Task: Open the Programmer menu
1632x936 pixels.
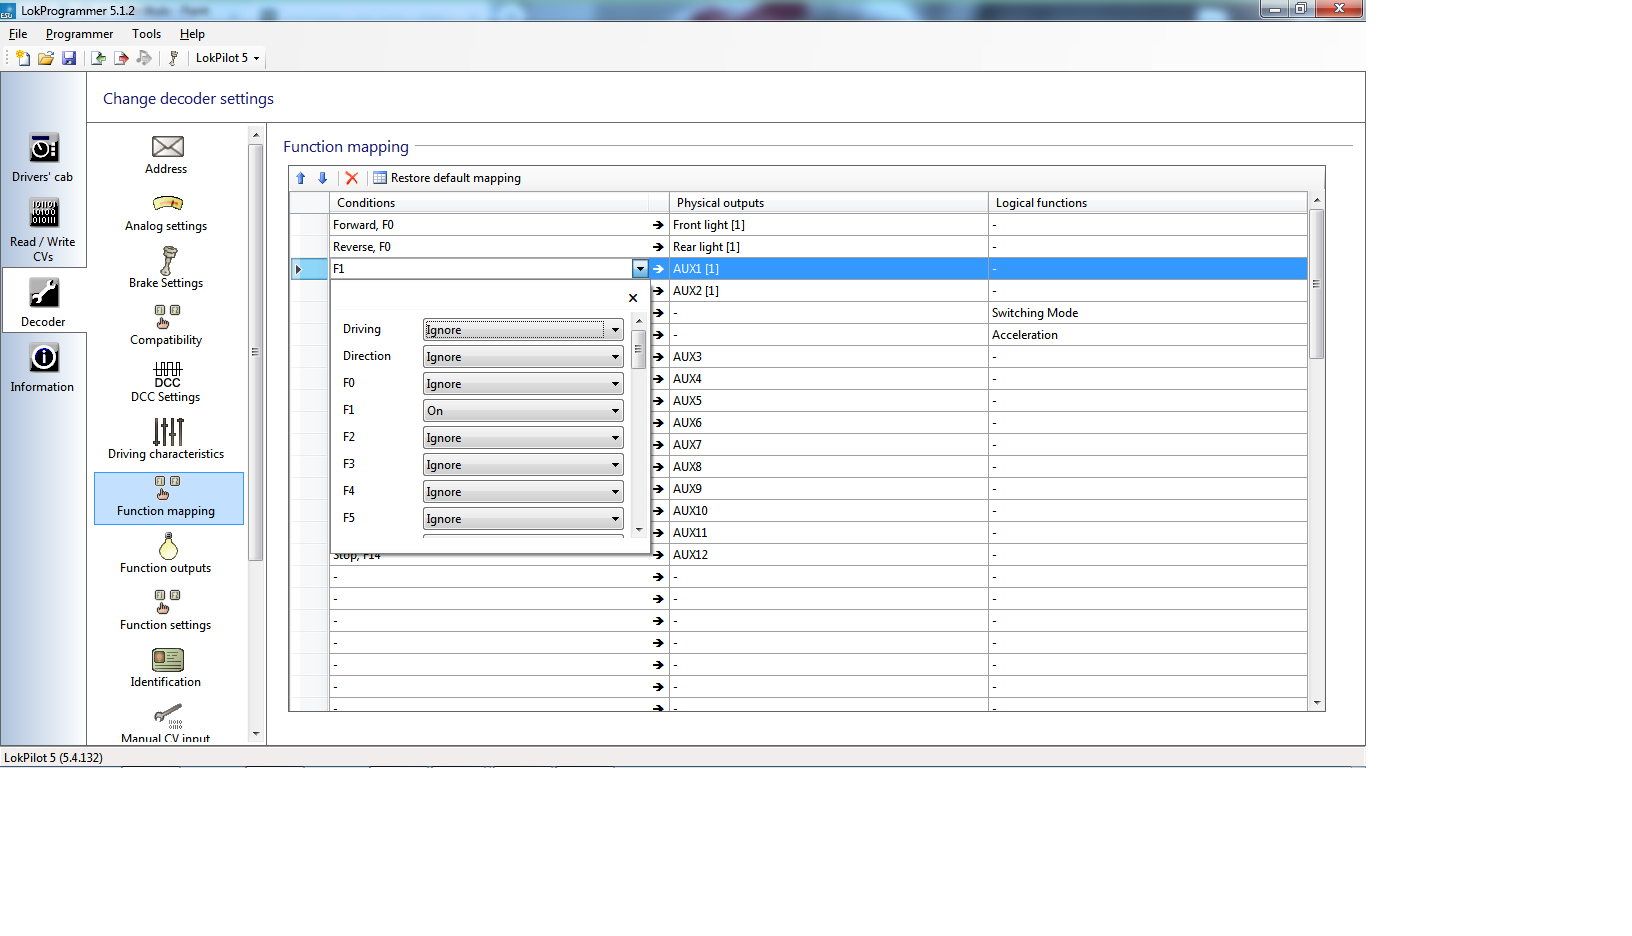Action: coord(79,34)
